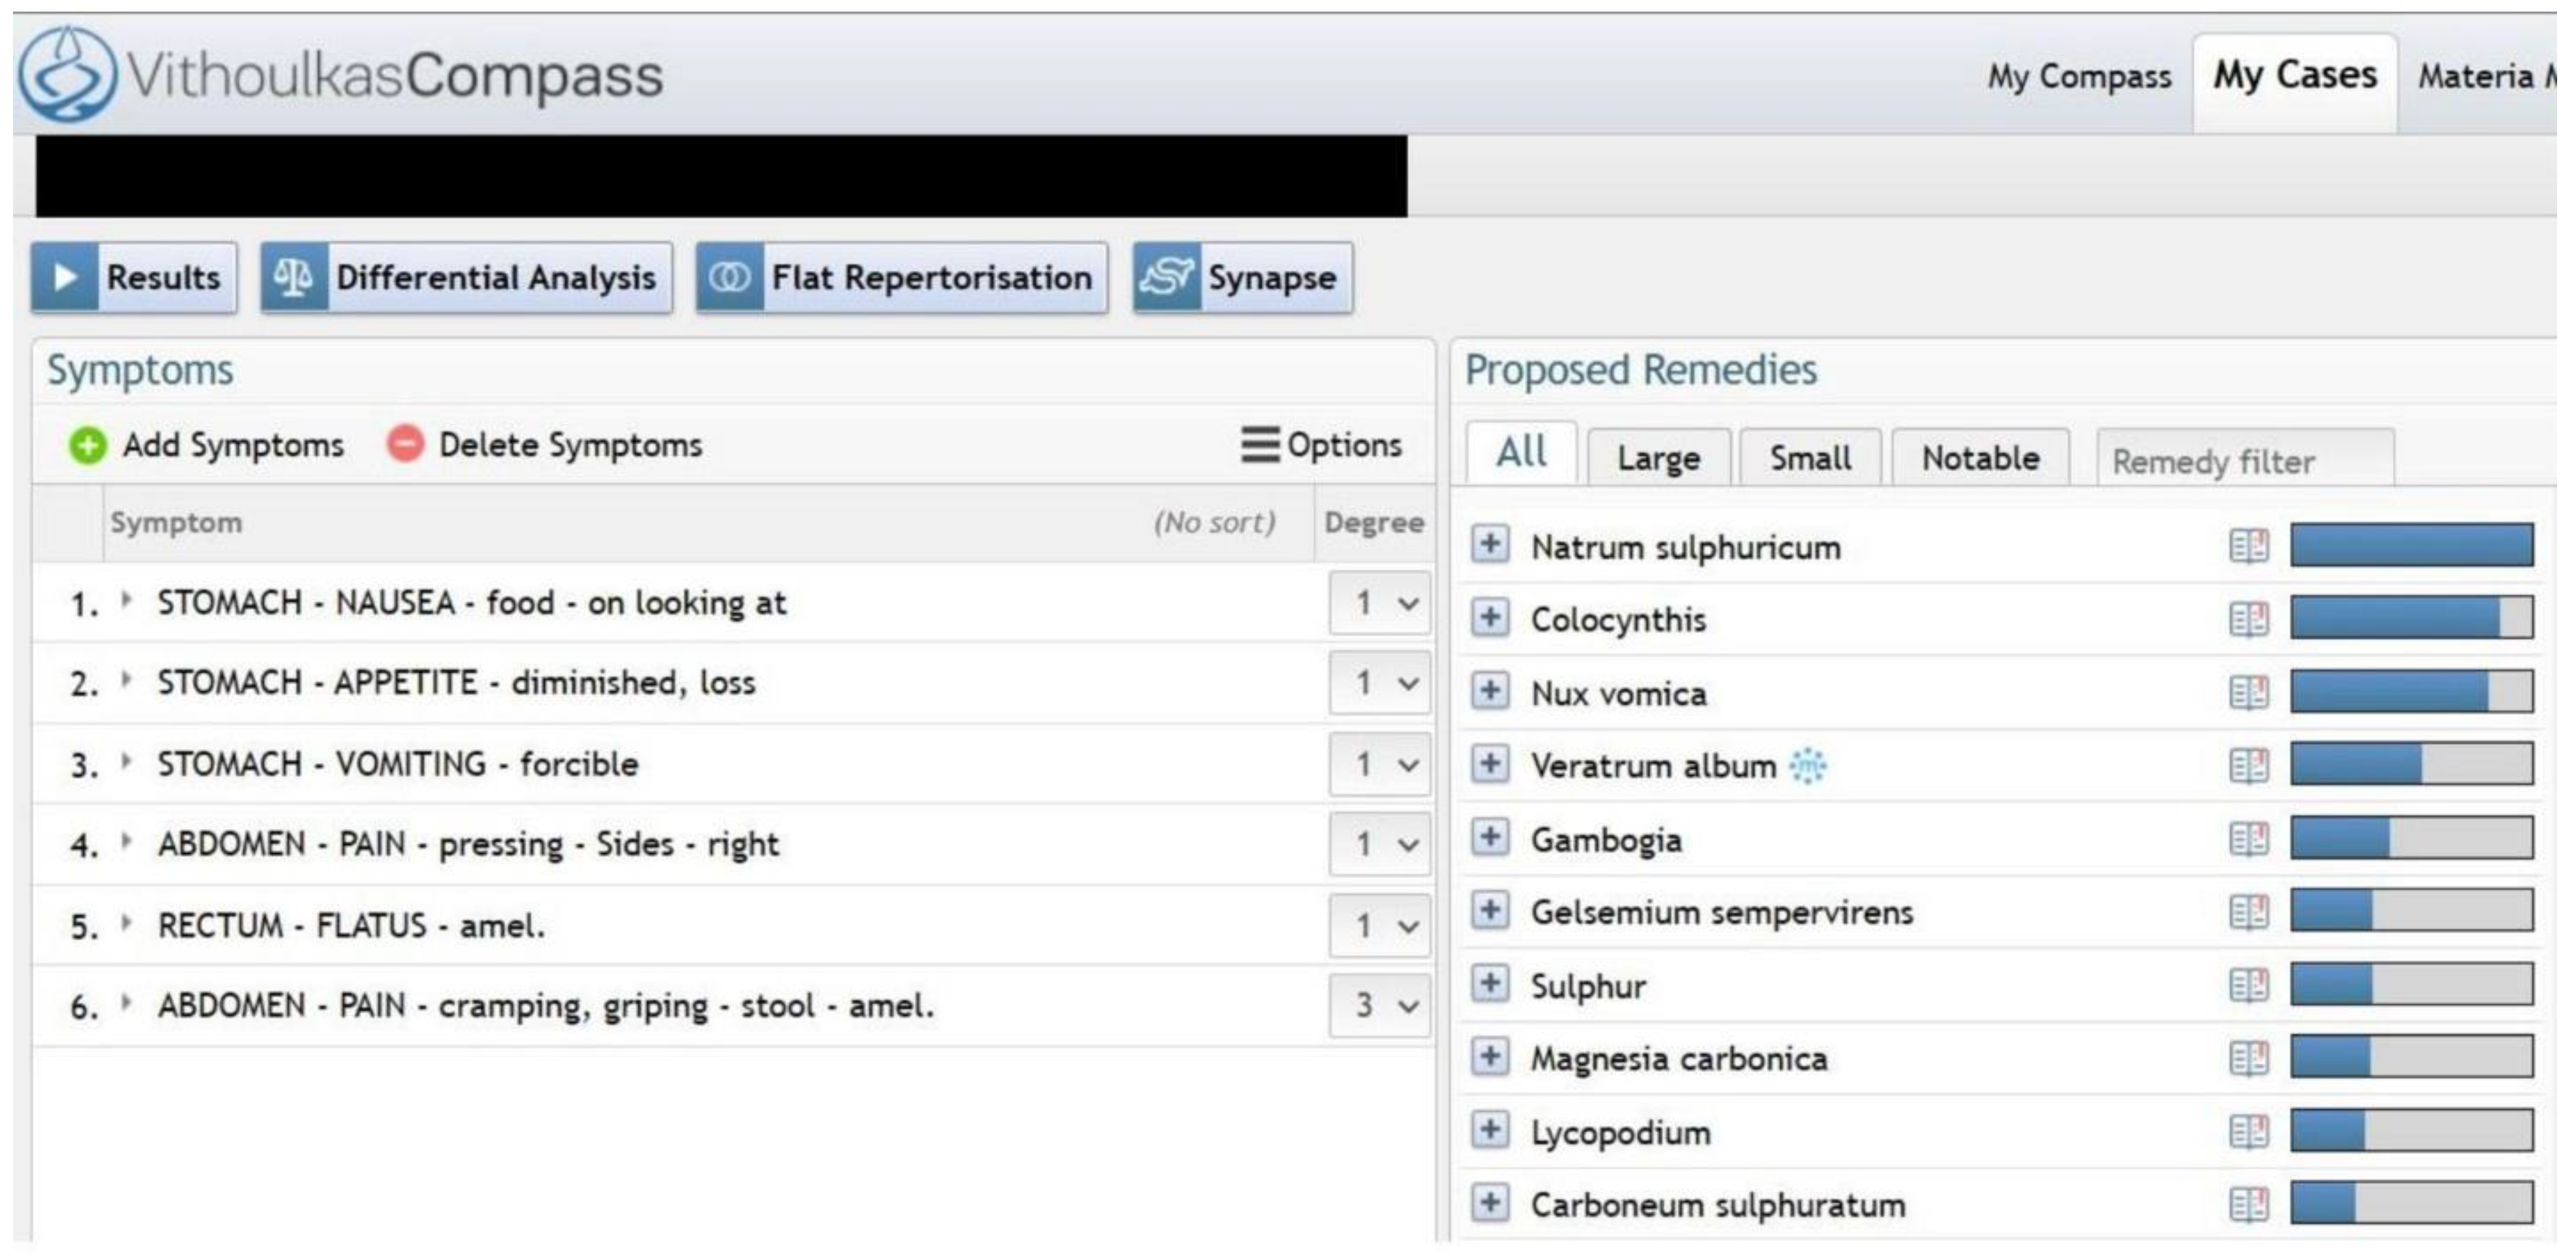The image size is (2576, 1259).
Task: Click the Sulphur relevance score bar
Action: (2411, 985)
